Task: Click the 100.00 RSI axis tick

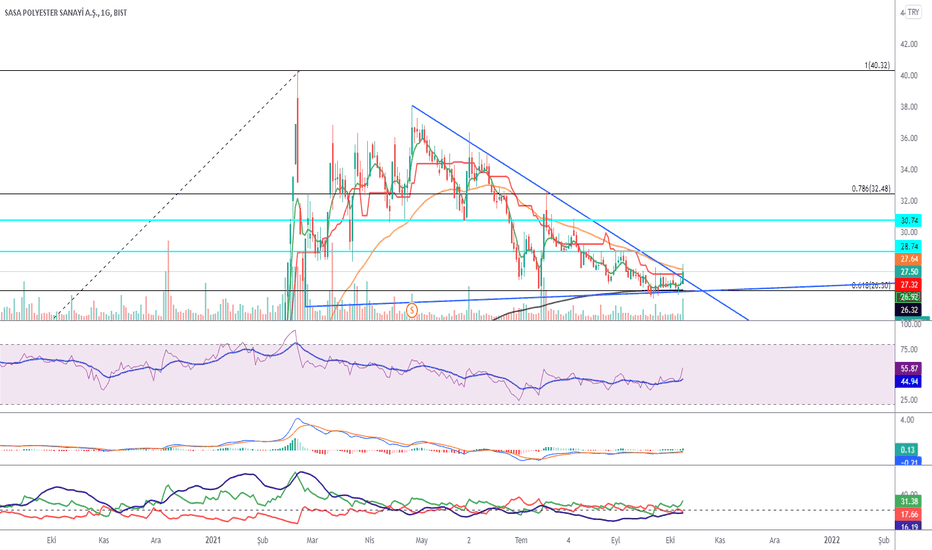Action: (x=911, y=324)
